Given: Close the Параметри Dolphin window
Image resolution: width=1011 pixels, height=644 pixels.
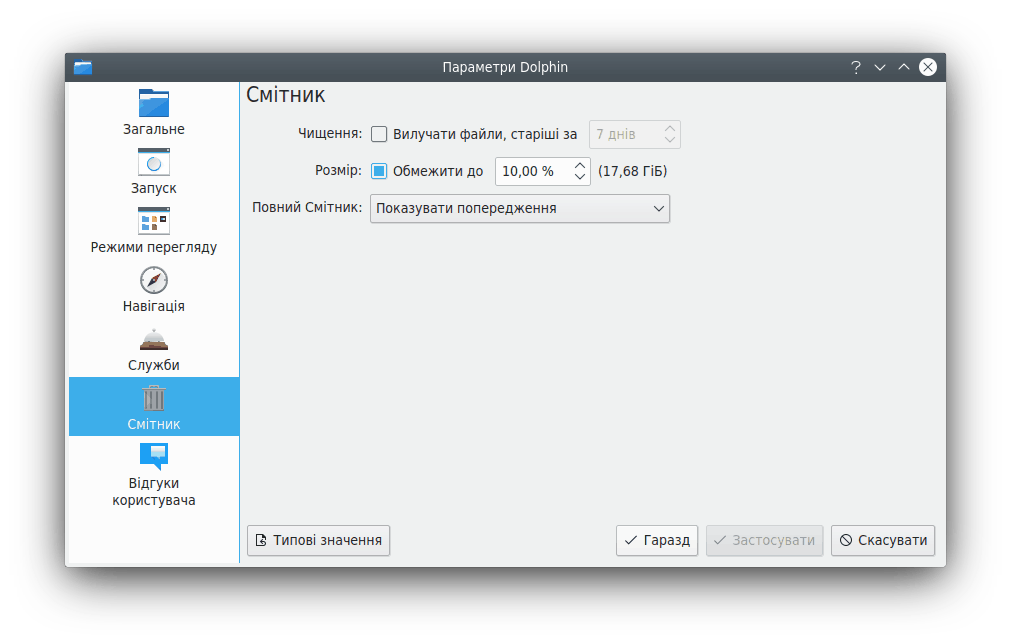Looking at the screenshot, I should click(928, 67).
